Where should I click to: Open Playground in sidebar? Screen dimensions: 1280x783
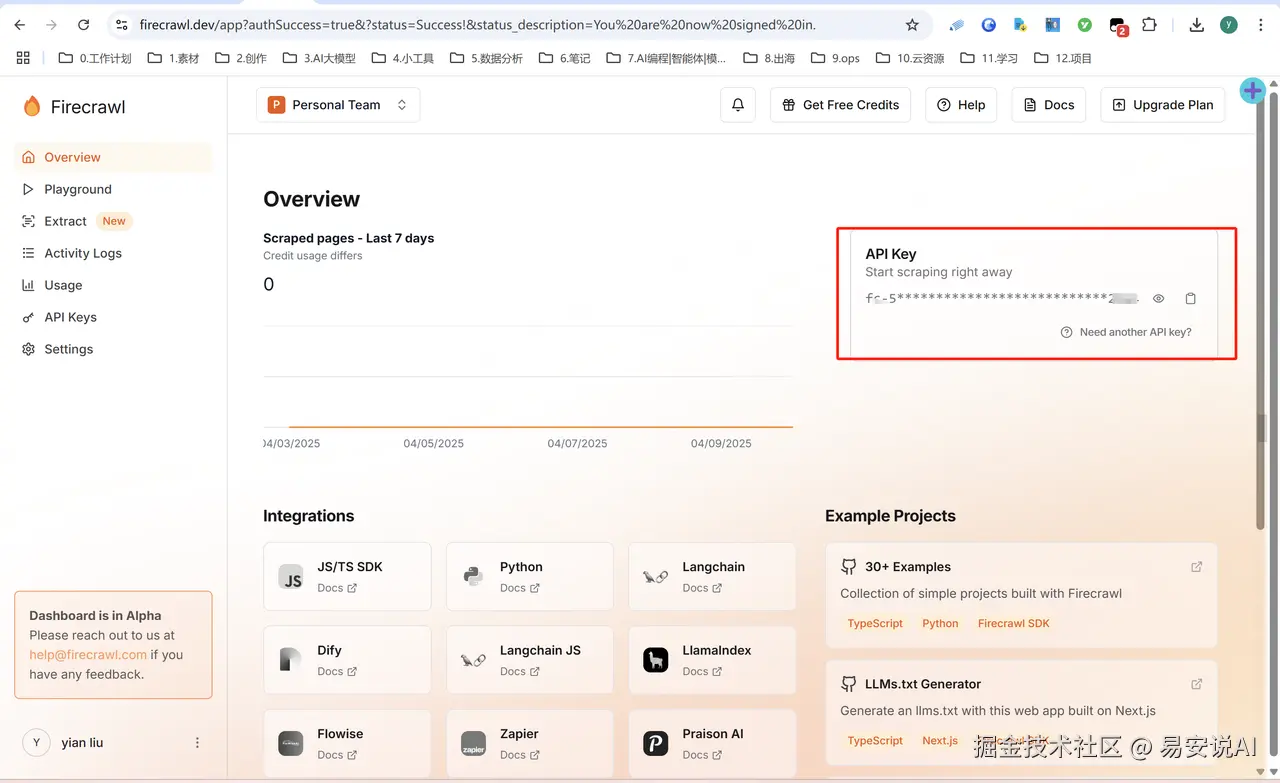pos(113,189)
